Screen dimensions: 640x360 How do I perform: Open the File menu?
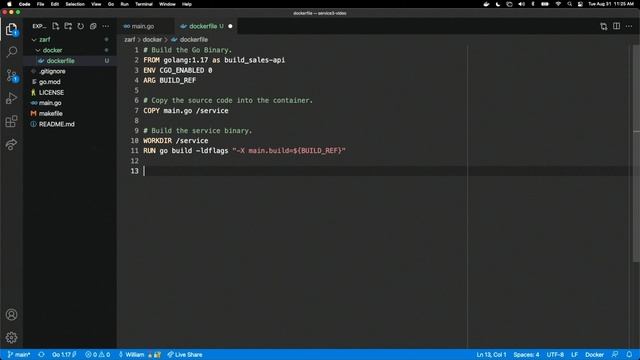coord(40,4)
